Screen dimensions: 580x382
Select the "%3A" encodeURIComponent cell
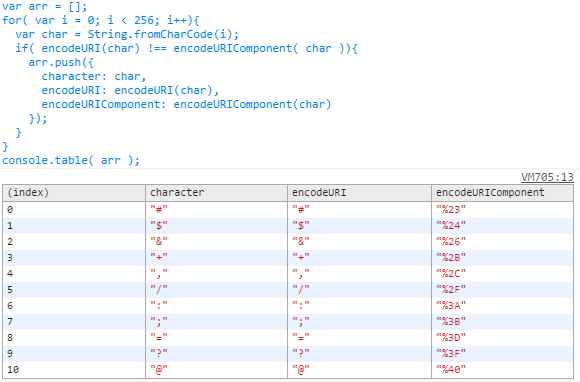(502, 305)
